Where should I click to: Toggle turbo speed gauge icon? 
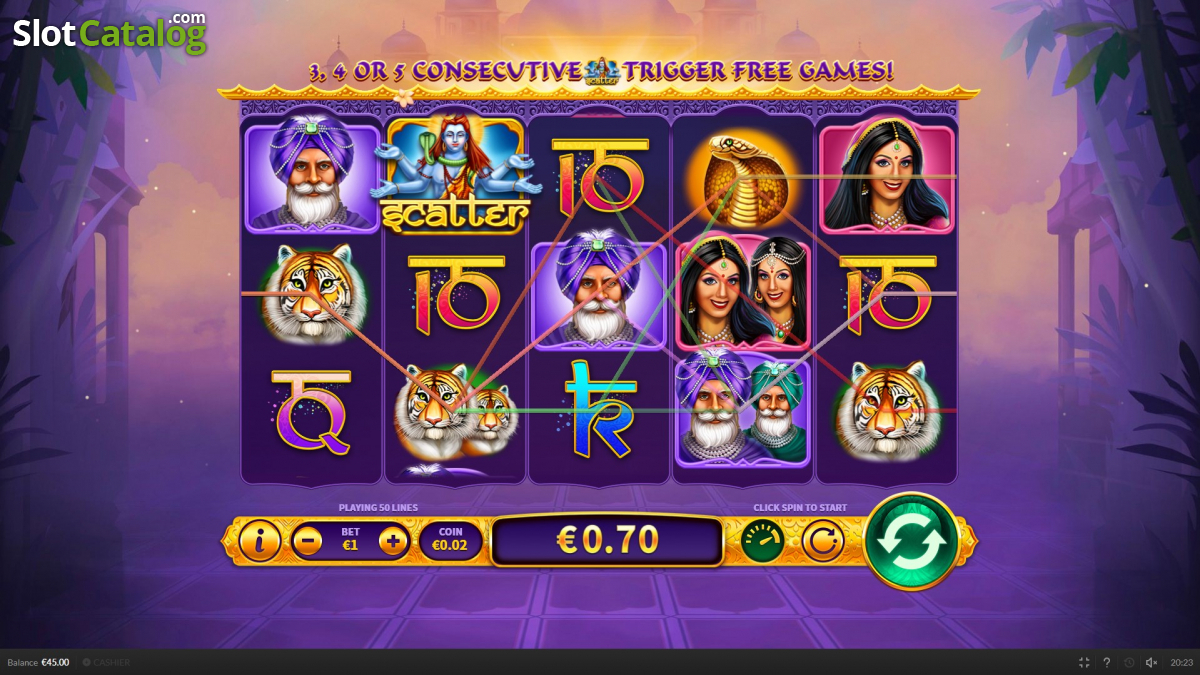(x=762, y=541)
